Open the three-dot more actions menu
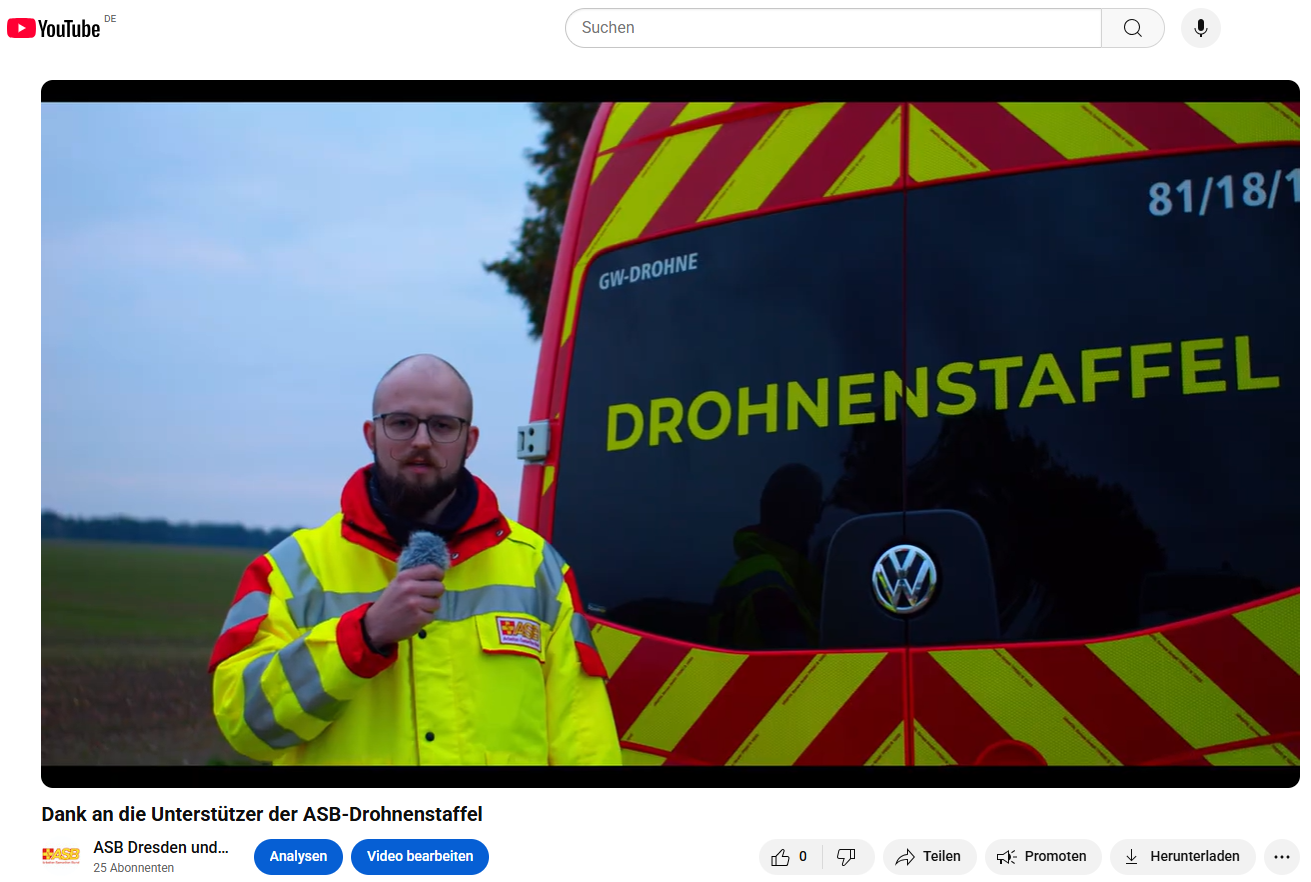Viewport: 1311px width, 882px height. (x=1282, y=857)
